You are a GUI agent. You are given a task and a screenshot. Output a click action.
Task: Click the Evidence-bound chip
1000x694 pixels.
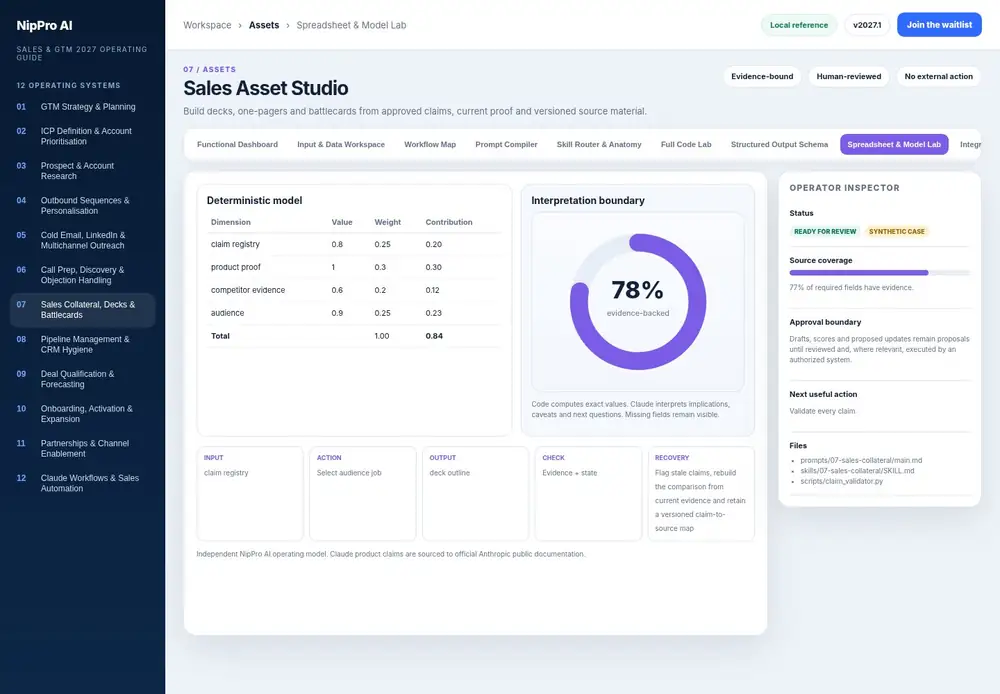point(762,77)
